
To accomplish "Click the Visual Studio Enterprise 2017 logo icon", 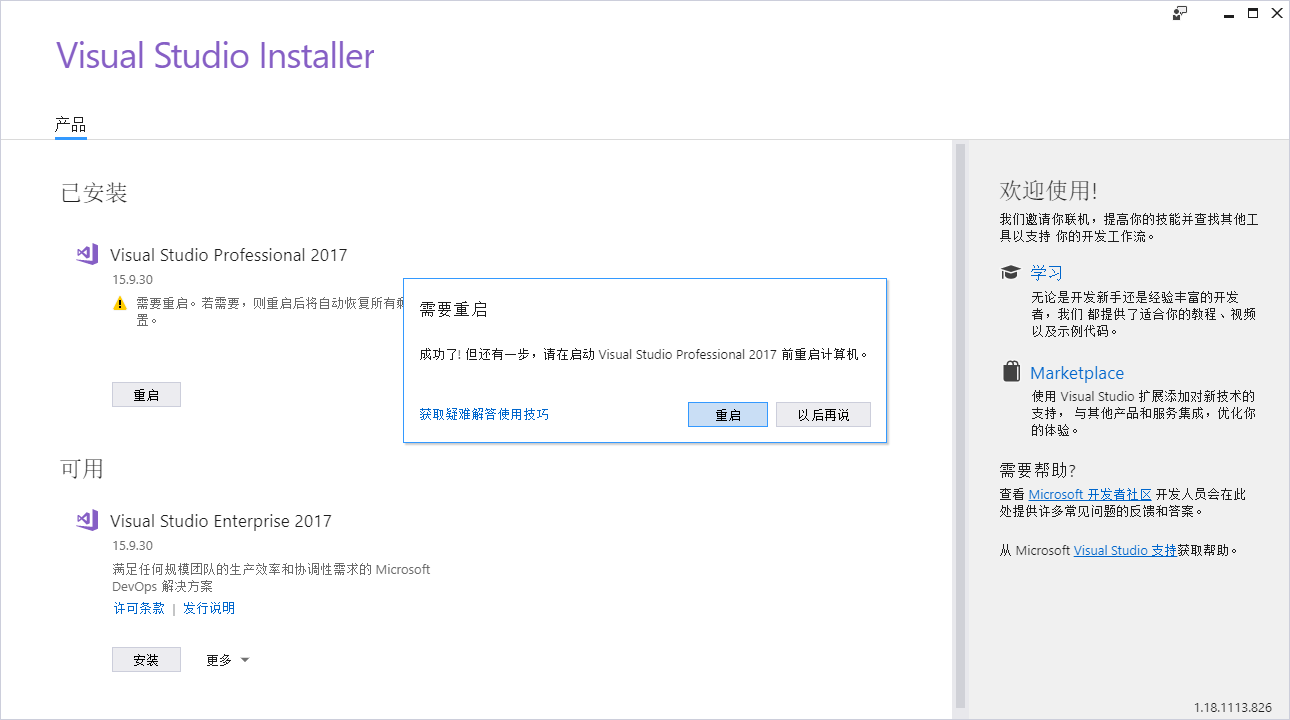I will coord(87,520).
